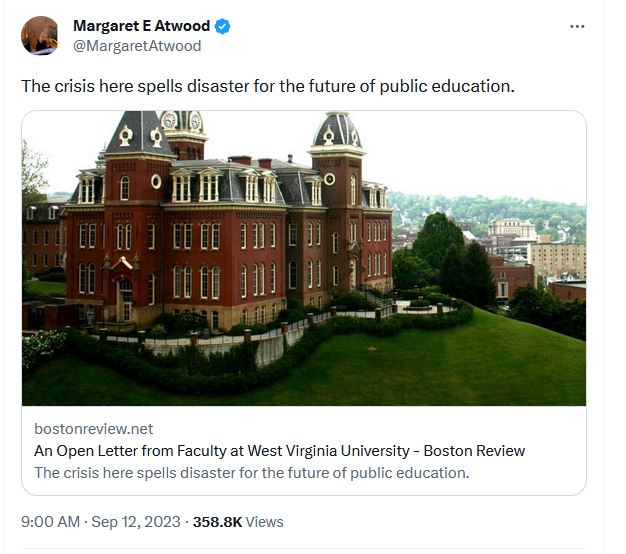Open the tweet's more options ellipsis menu

pos(577,26)
